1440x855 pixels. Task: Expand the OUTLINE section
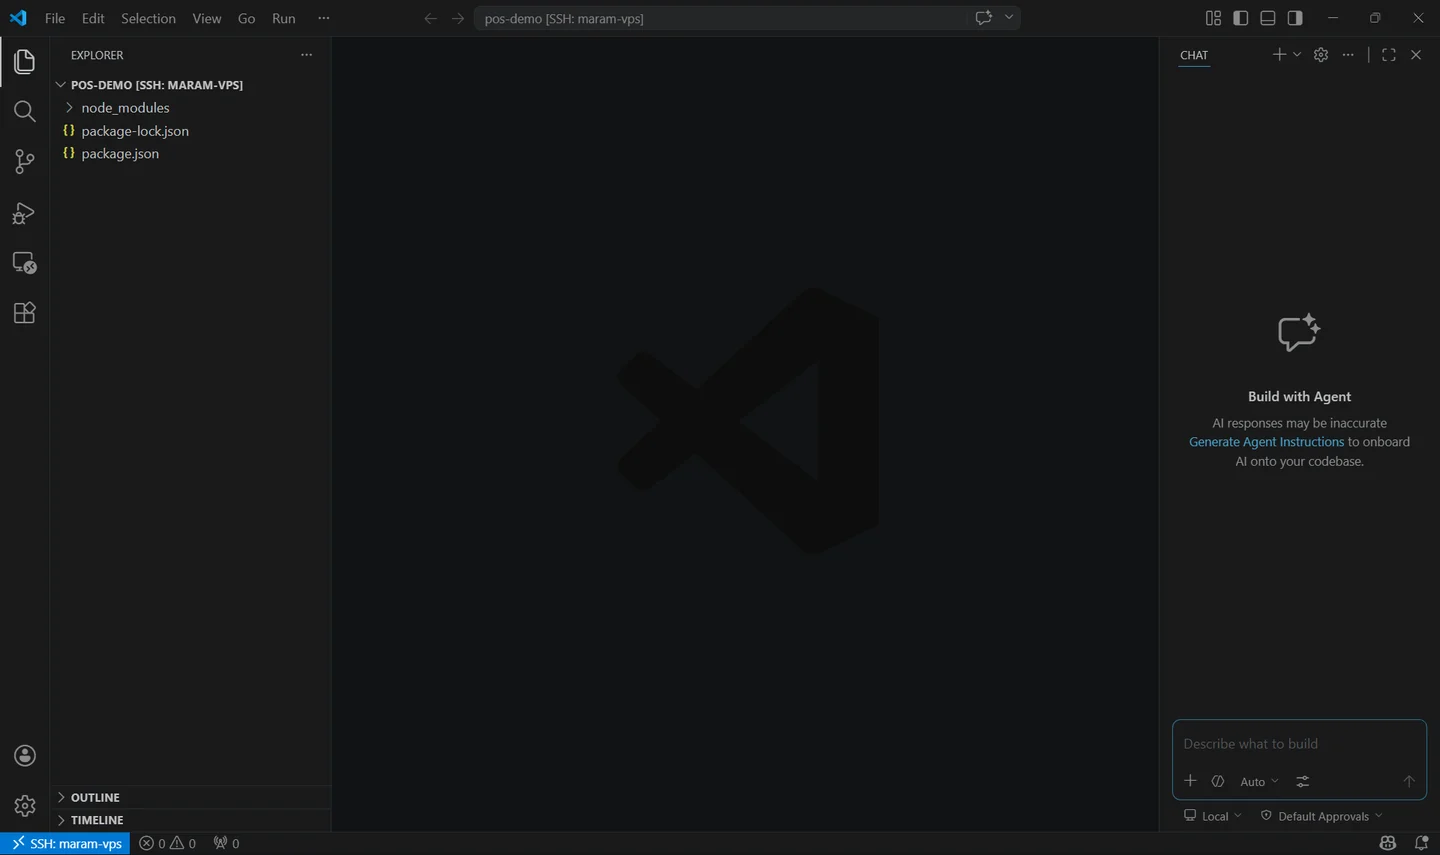click(x=190, y=797)
